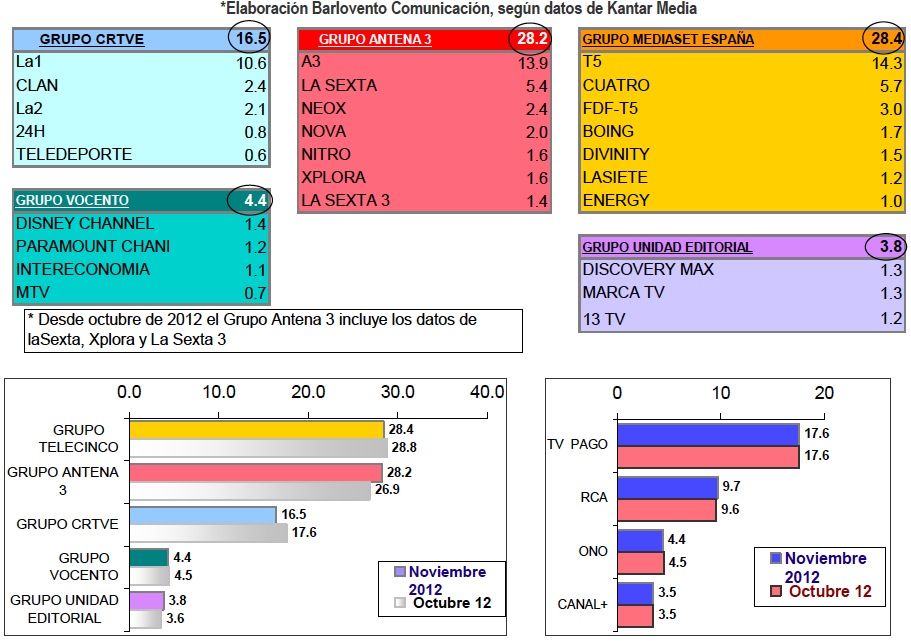Click the T5 row label

592,62
